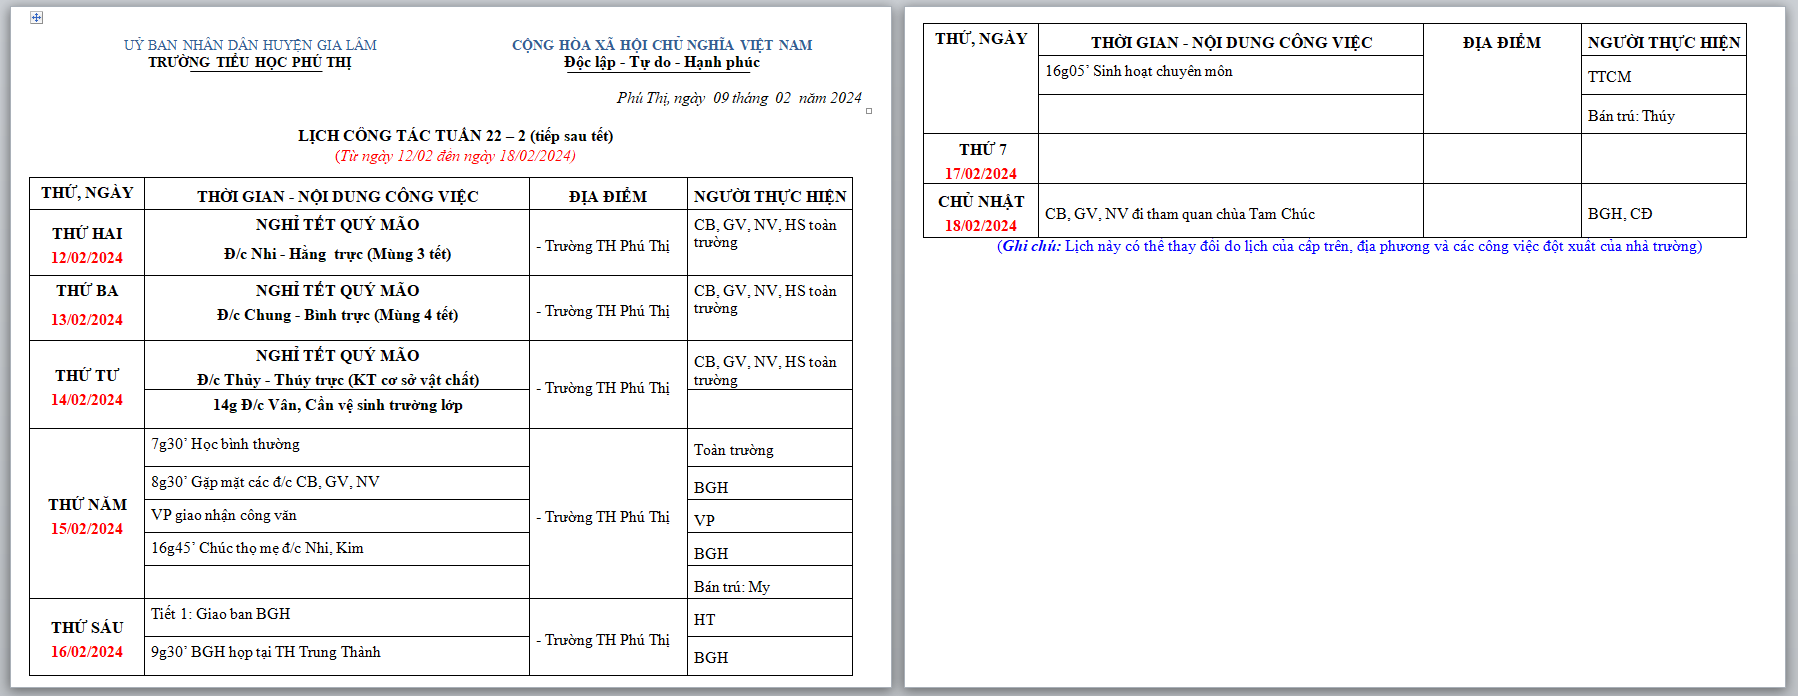Image resolution: width=1798 pixels, height=696 pixels.
Task: Click the red date 13/02/2024
Action: pos(87,320)
